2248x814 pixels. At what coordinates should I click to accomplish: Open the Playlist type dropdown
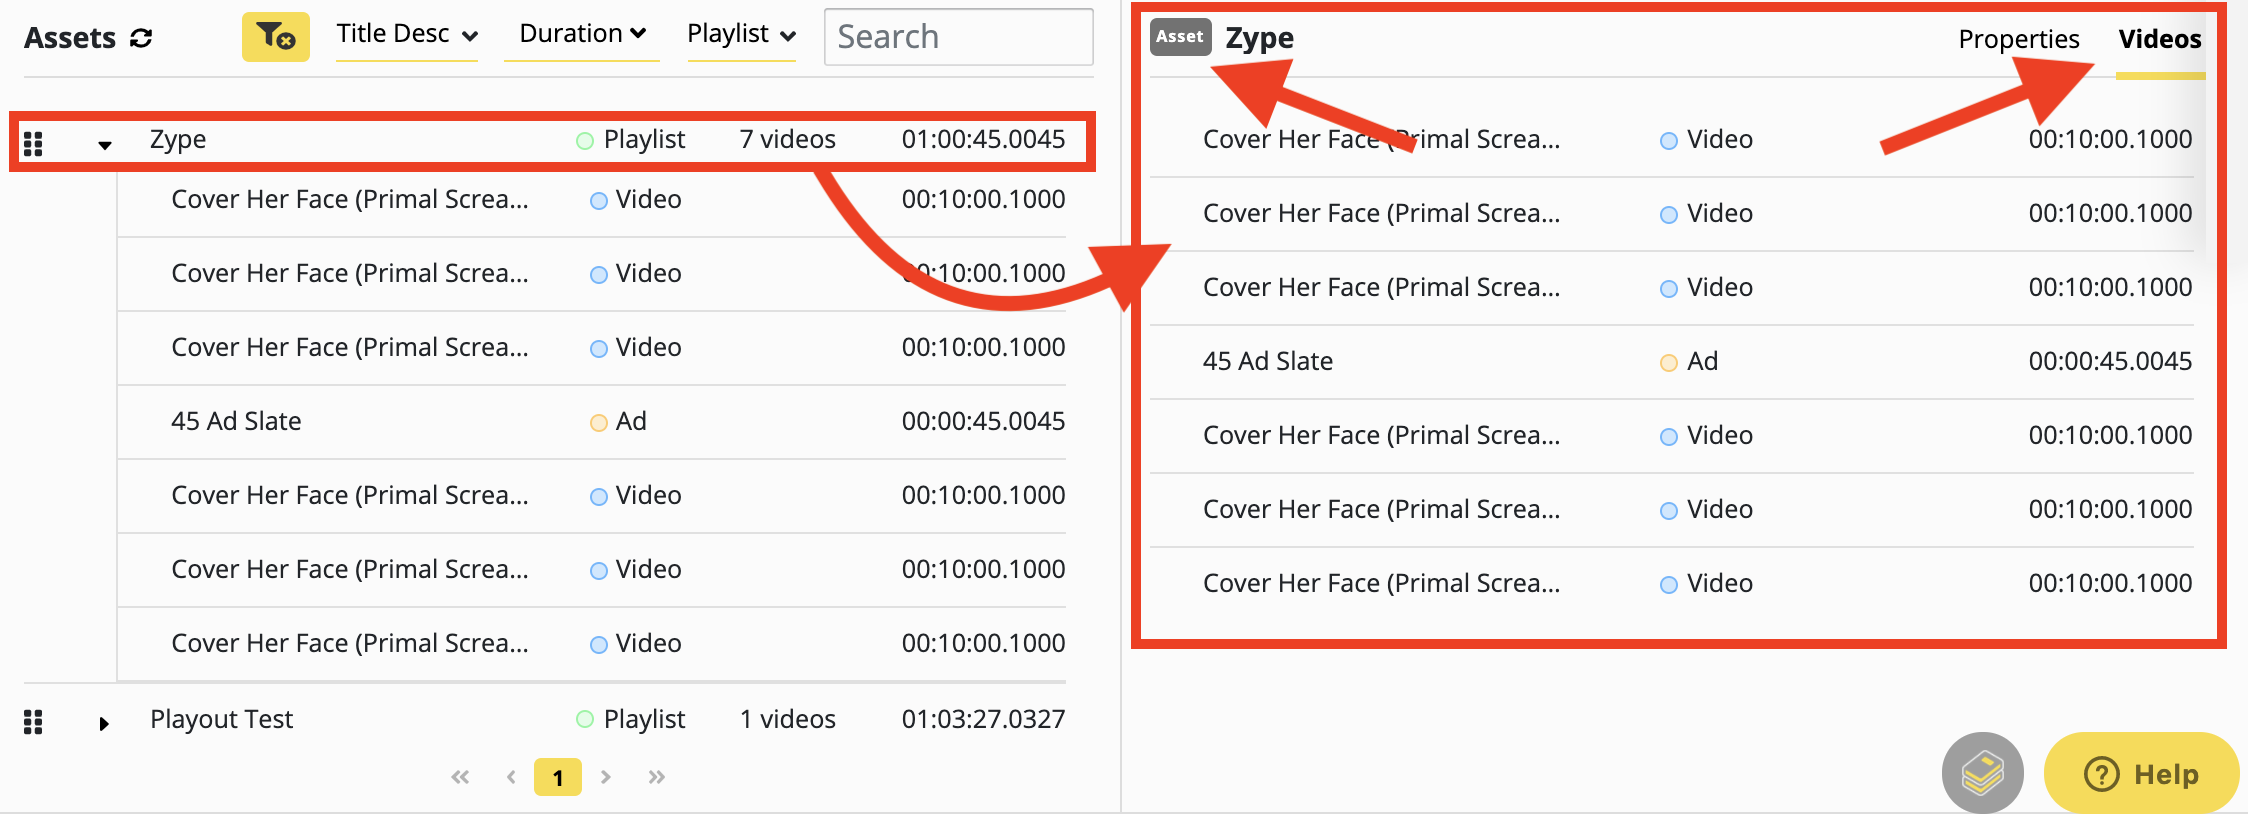point(741,35)
